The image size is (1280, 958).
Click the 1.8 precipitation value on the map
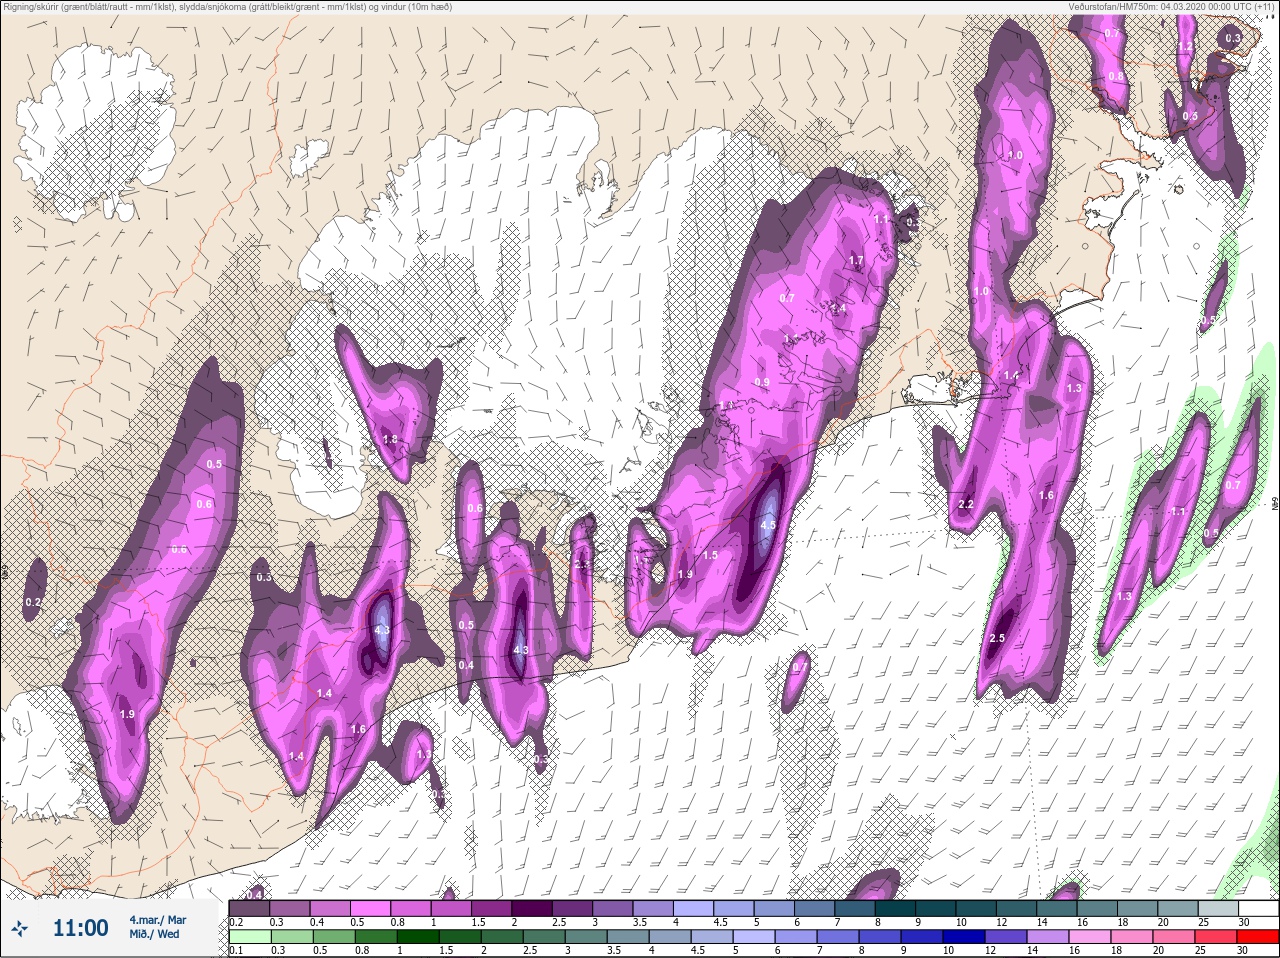click(391, 439)
